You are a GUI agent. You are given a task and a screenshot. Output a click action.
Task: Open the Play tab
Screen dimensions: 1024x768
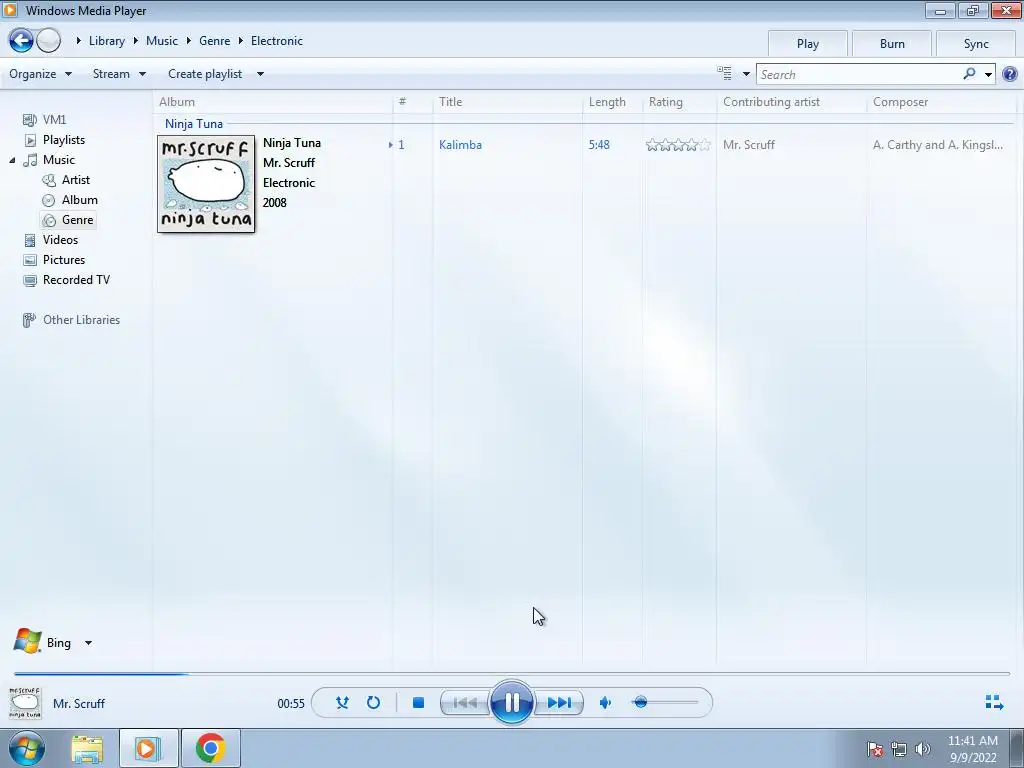pos(808,44)
